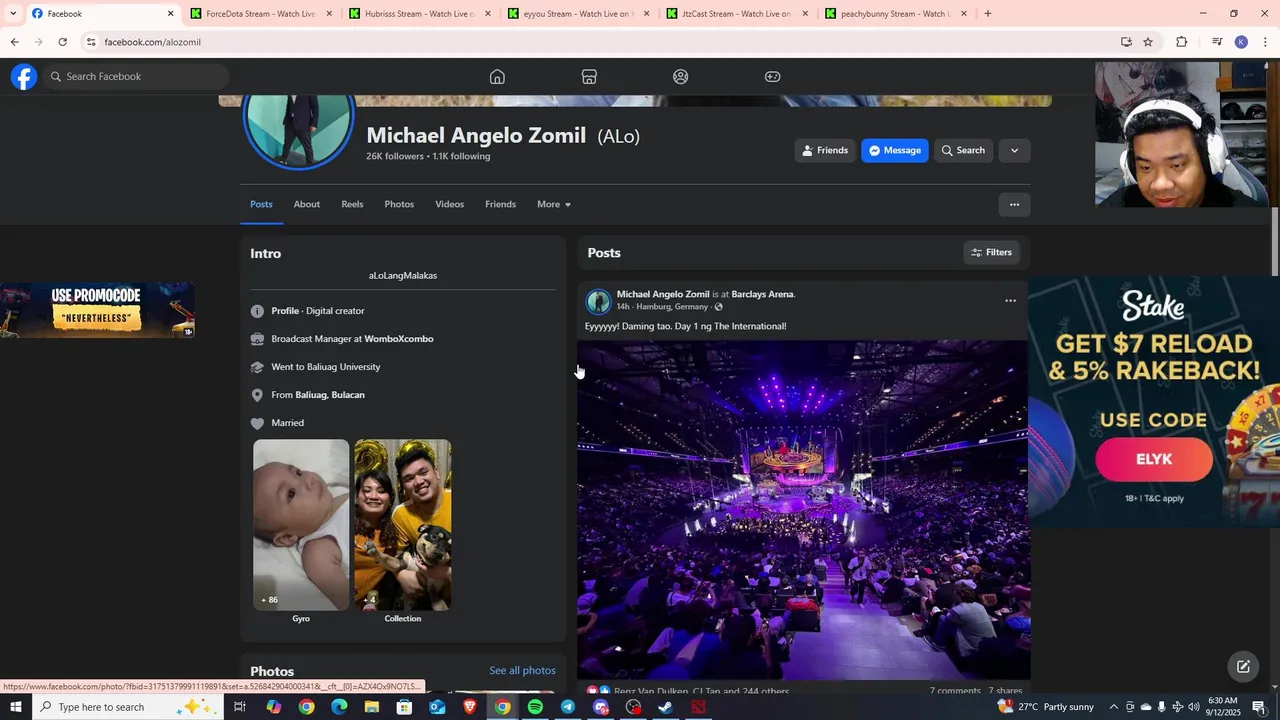The image size is (1280, 720).
Task: Show hidden system tray icons
Action: [x=1114, y=707]
